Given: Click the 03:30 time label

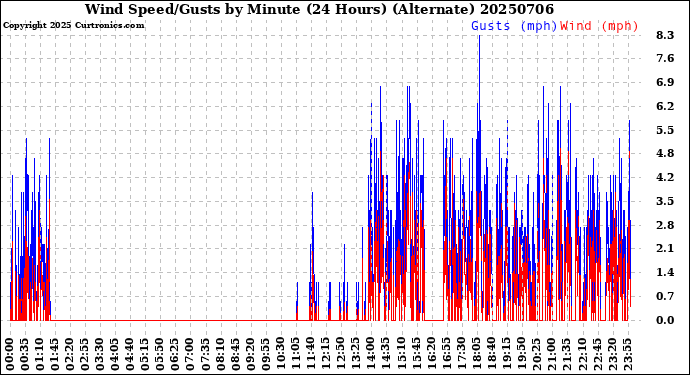Looking at the screenshot, I should pos(100,354).
